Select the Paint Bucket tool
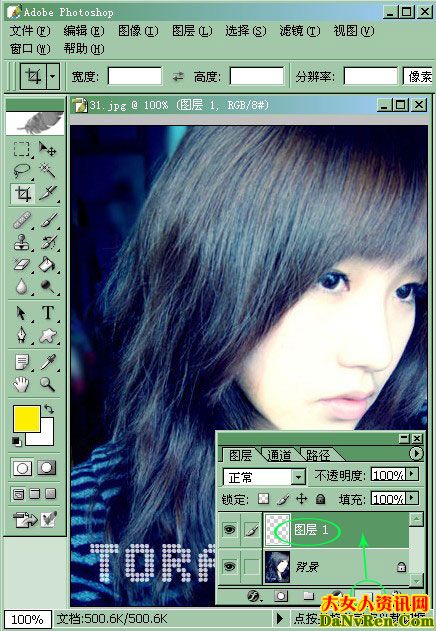 click(48, 264)
